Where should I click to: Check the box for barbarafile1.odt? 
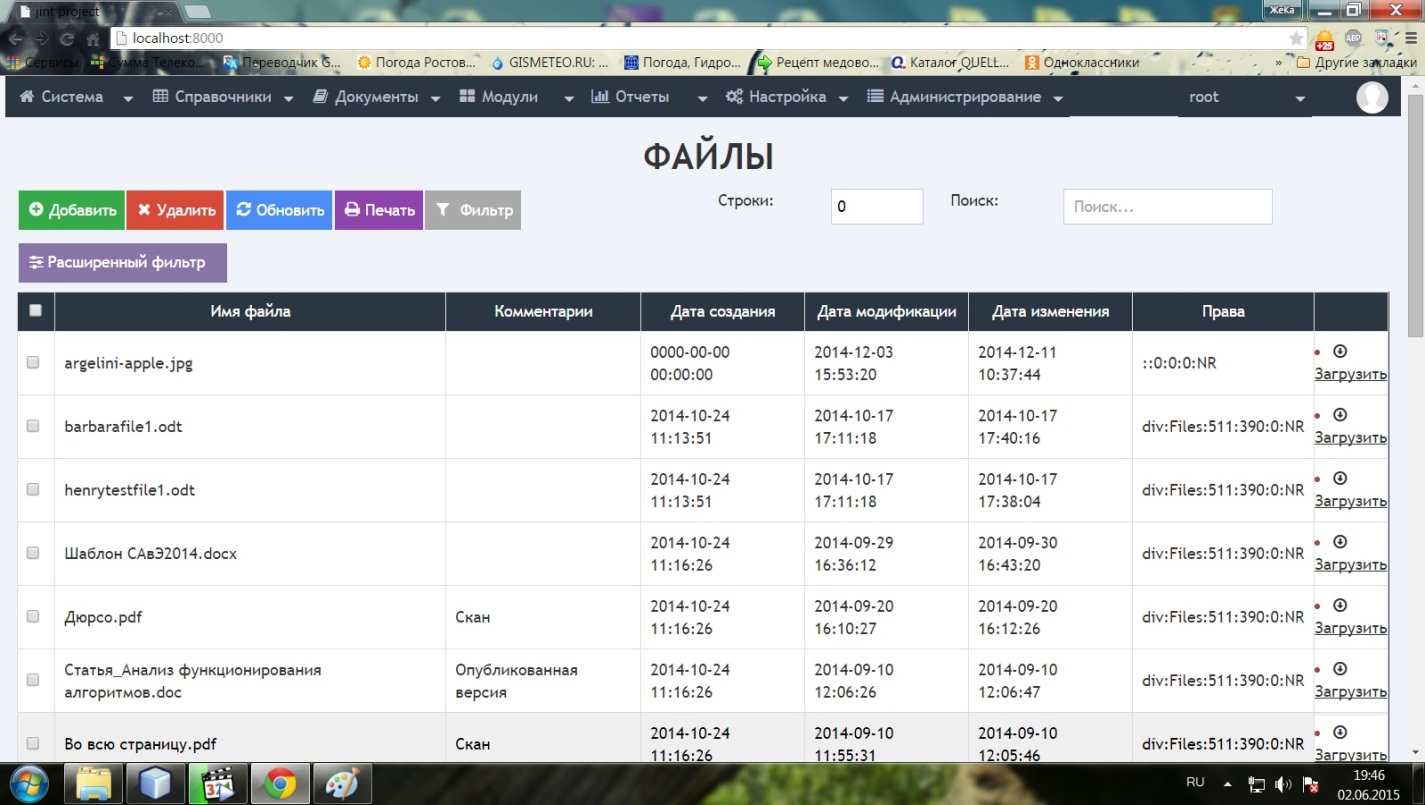click(33, 426)
